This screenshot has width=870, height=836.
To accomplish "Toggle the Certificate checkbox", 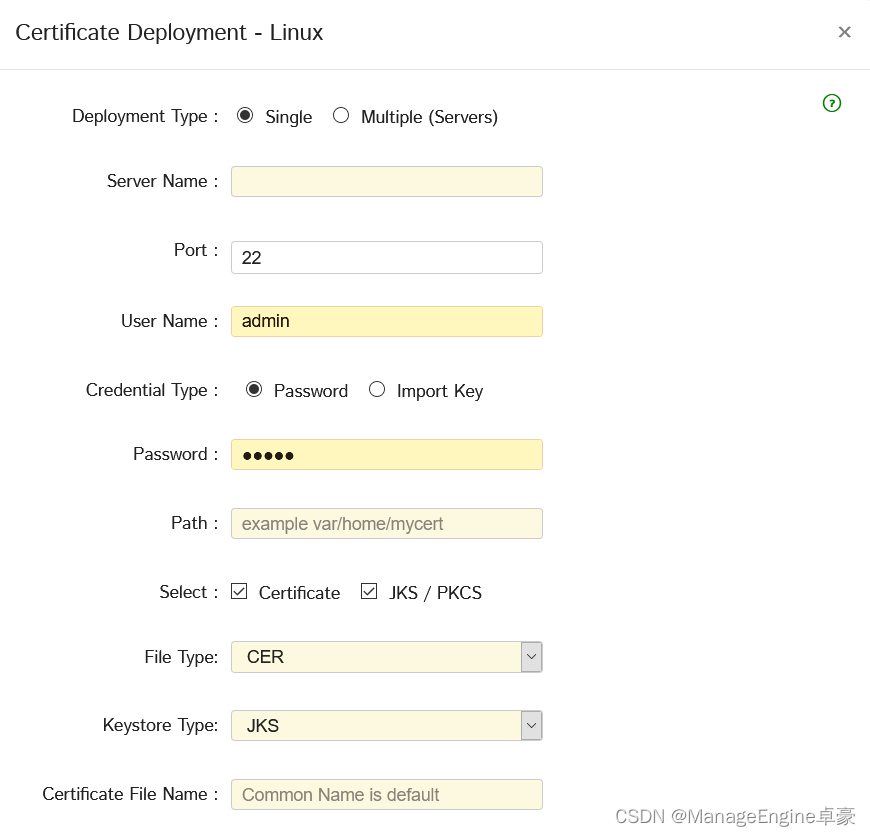I will [239, 591].
